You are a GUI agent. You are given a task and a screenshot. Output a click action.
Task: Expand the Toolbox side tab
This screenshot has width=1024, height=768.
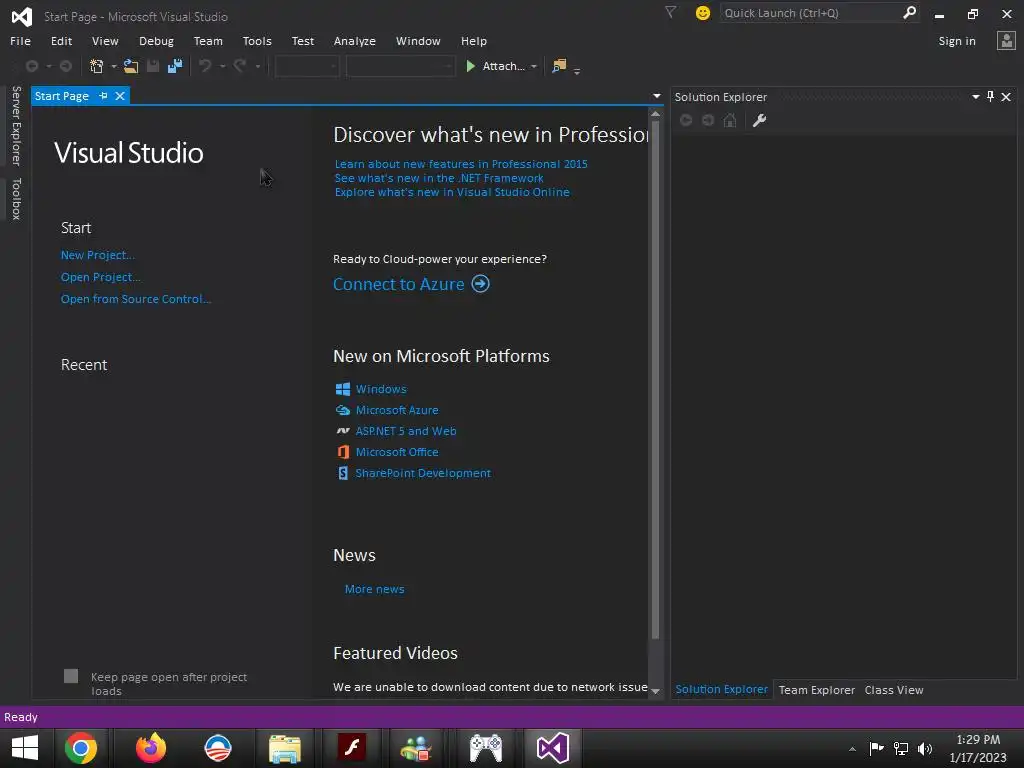pyautogui.click(x=16, y=199)
